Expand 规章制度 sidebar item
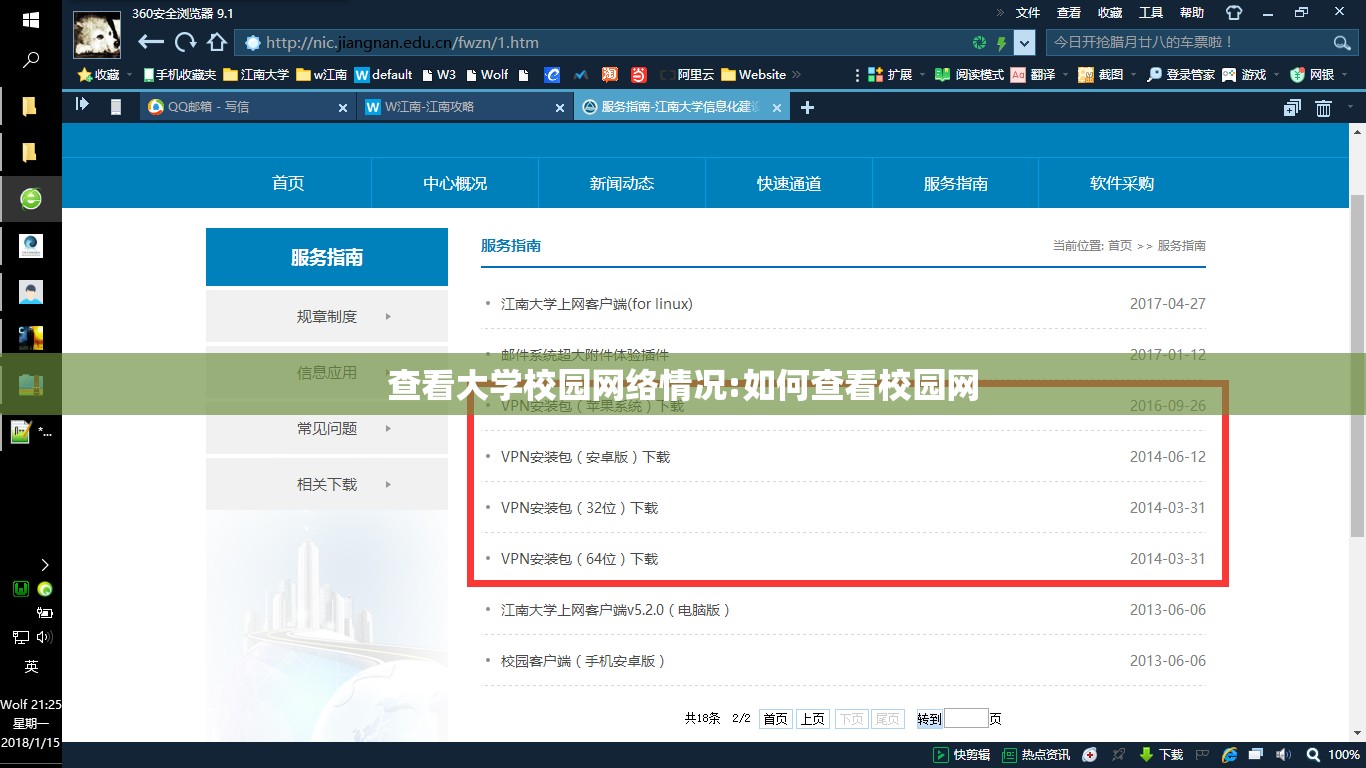Viewport: 1366px width, 768px height. [327, 316]
